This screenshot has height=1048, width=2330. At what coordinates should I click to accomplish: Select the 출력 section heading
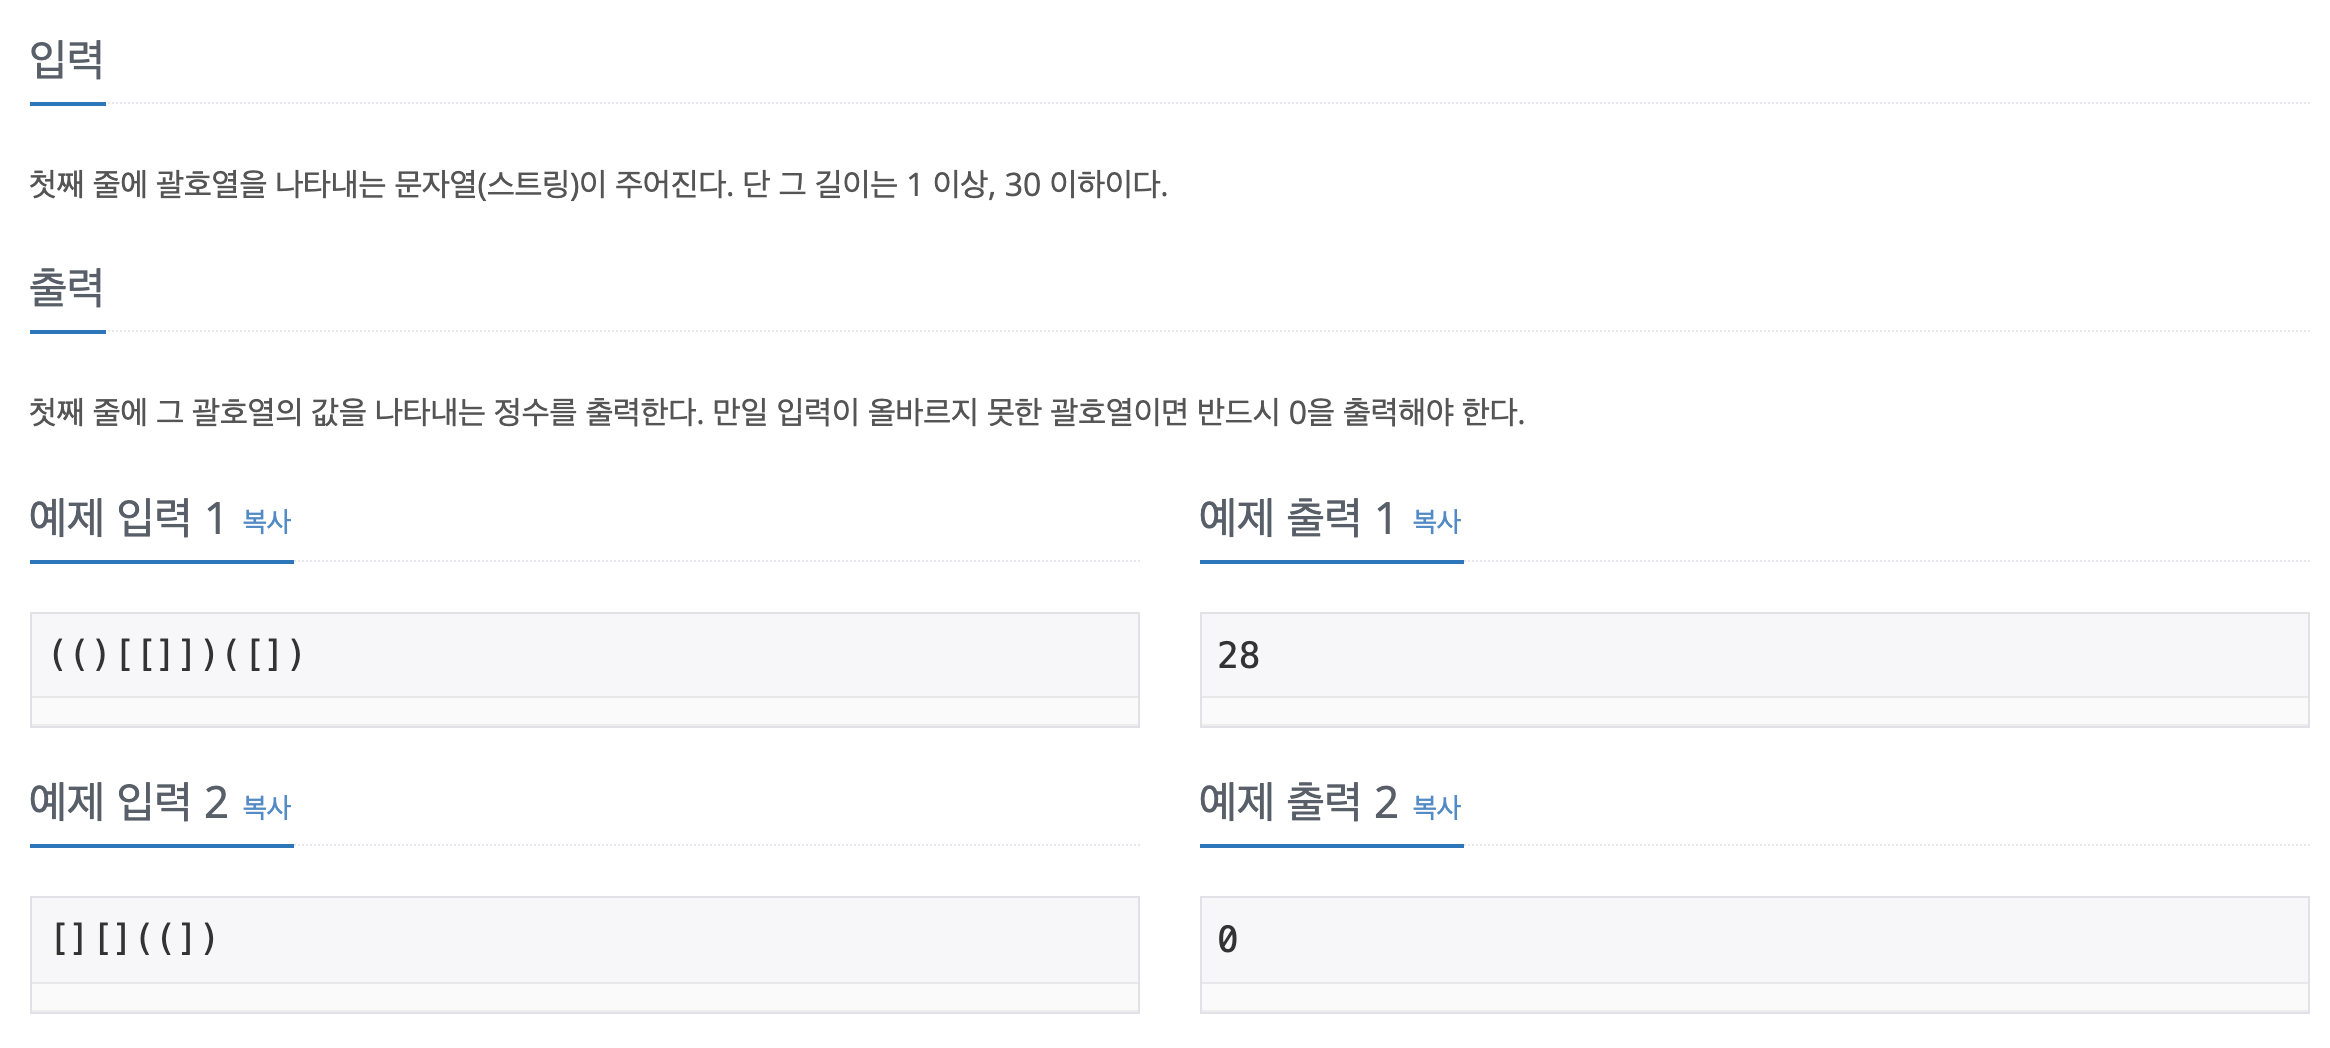tap(67, 287)
